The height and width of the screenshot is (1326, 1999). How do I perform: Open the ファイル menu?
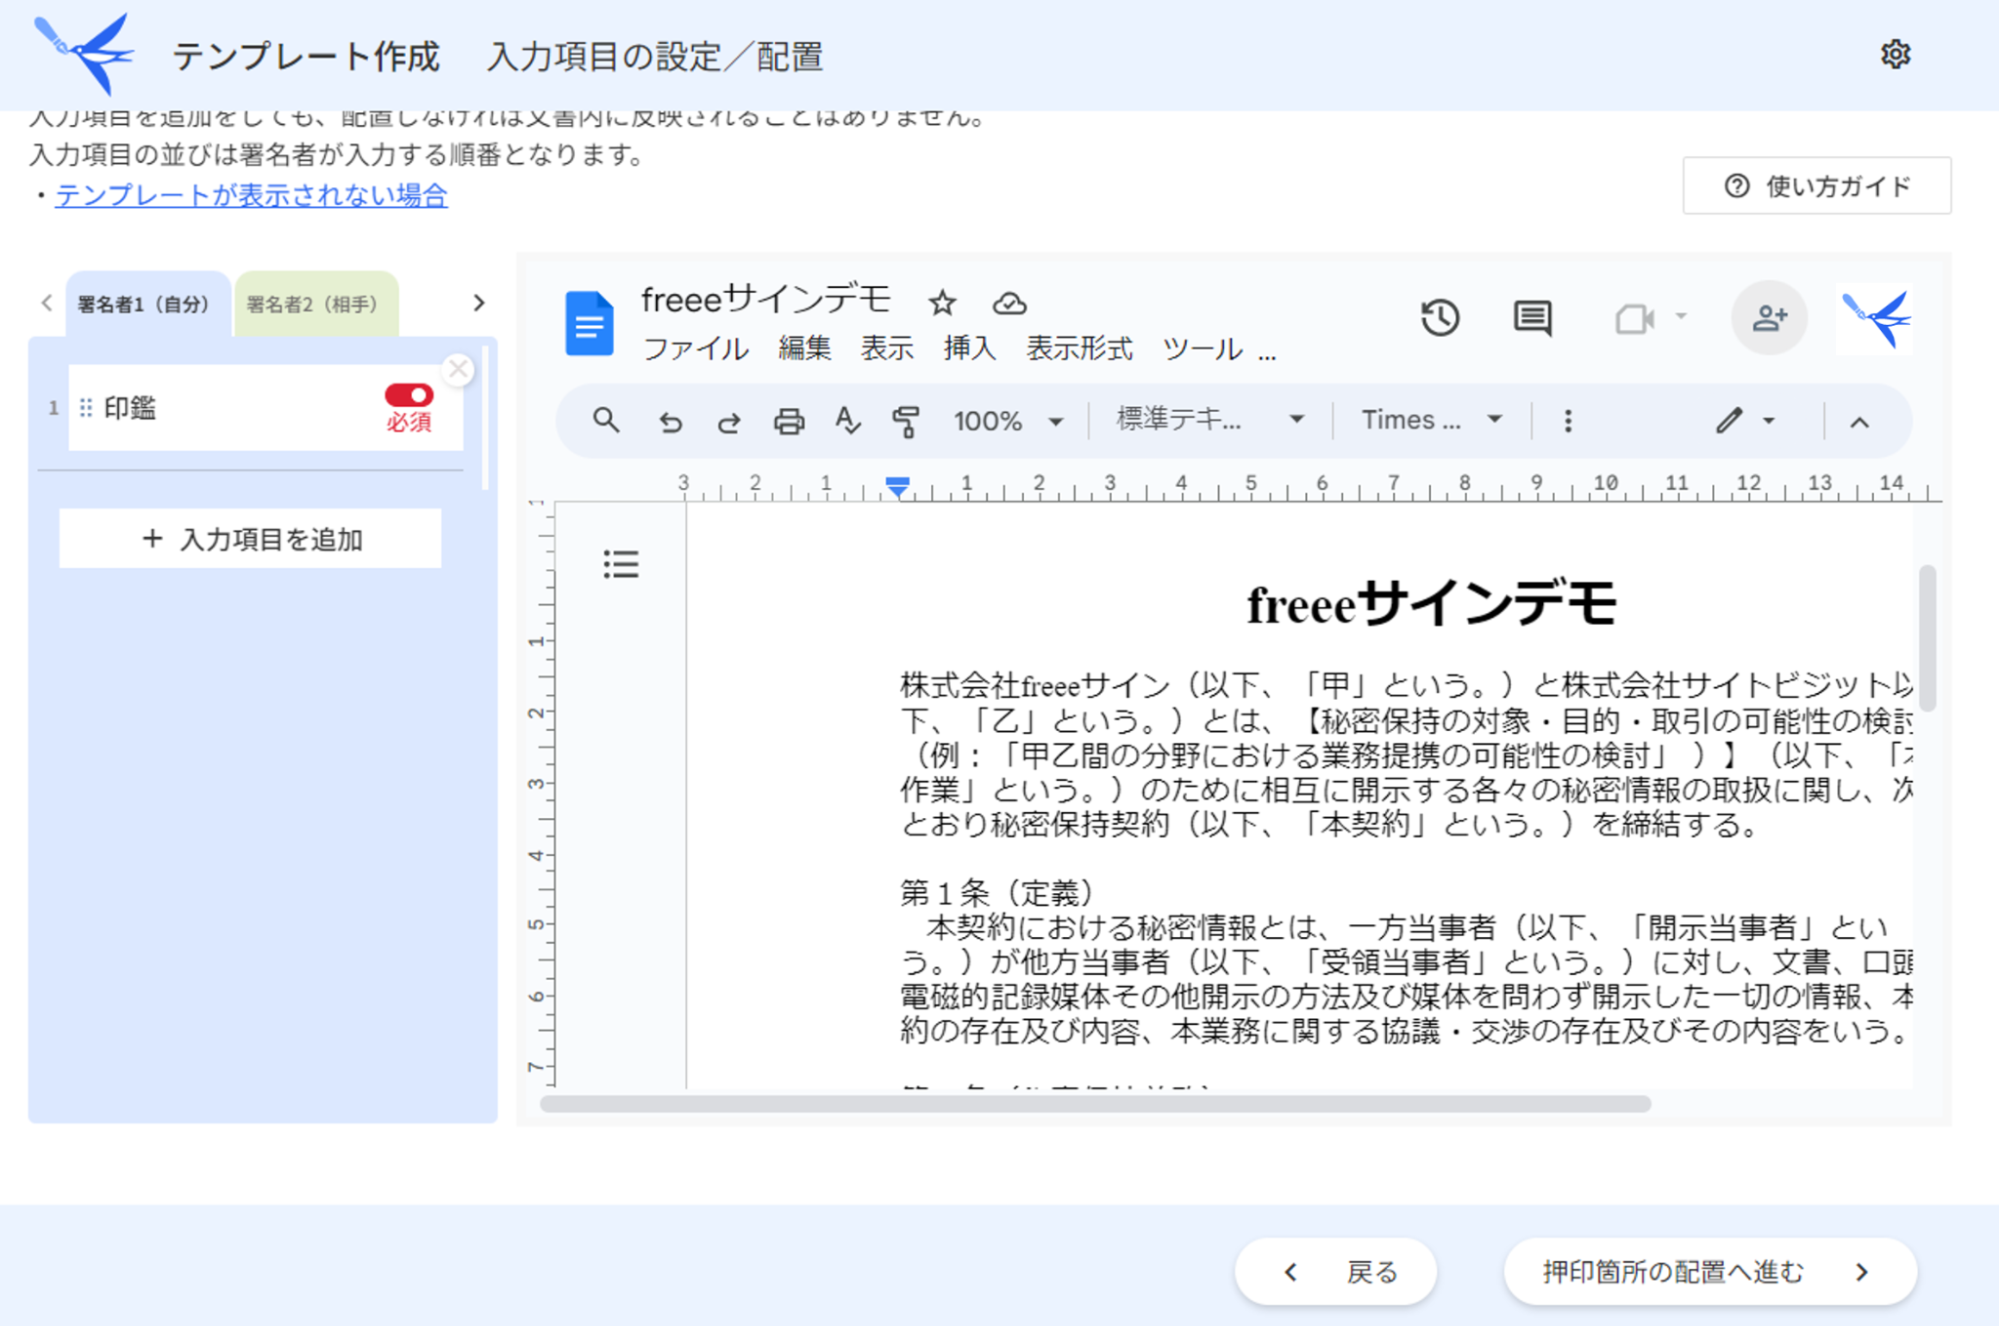[x=695, y=349]
